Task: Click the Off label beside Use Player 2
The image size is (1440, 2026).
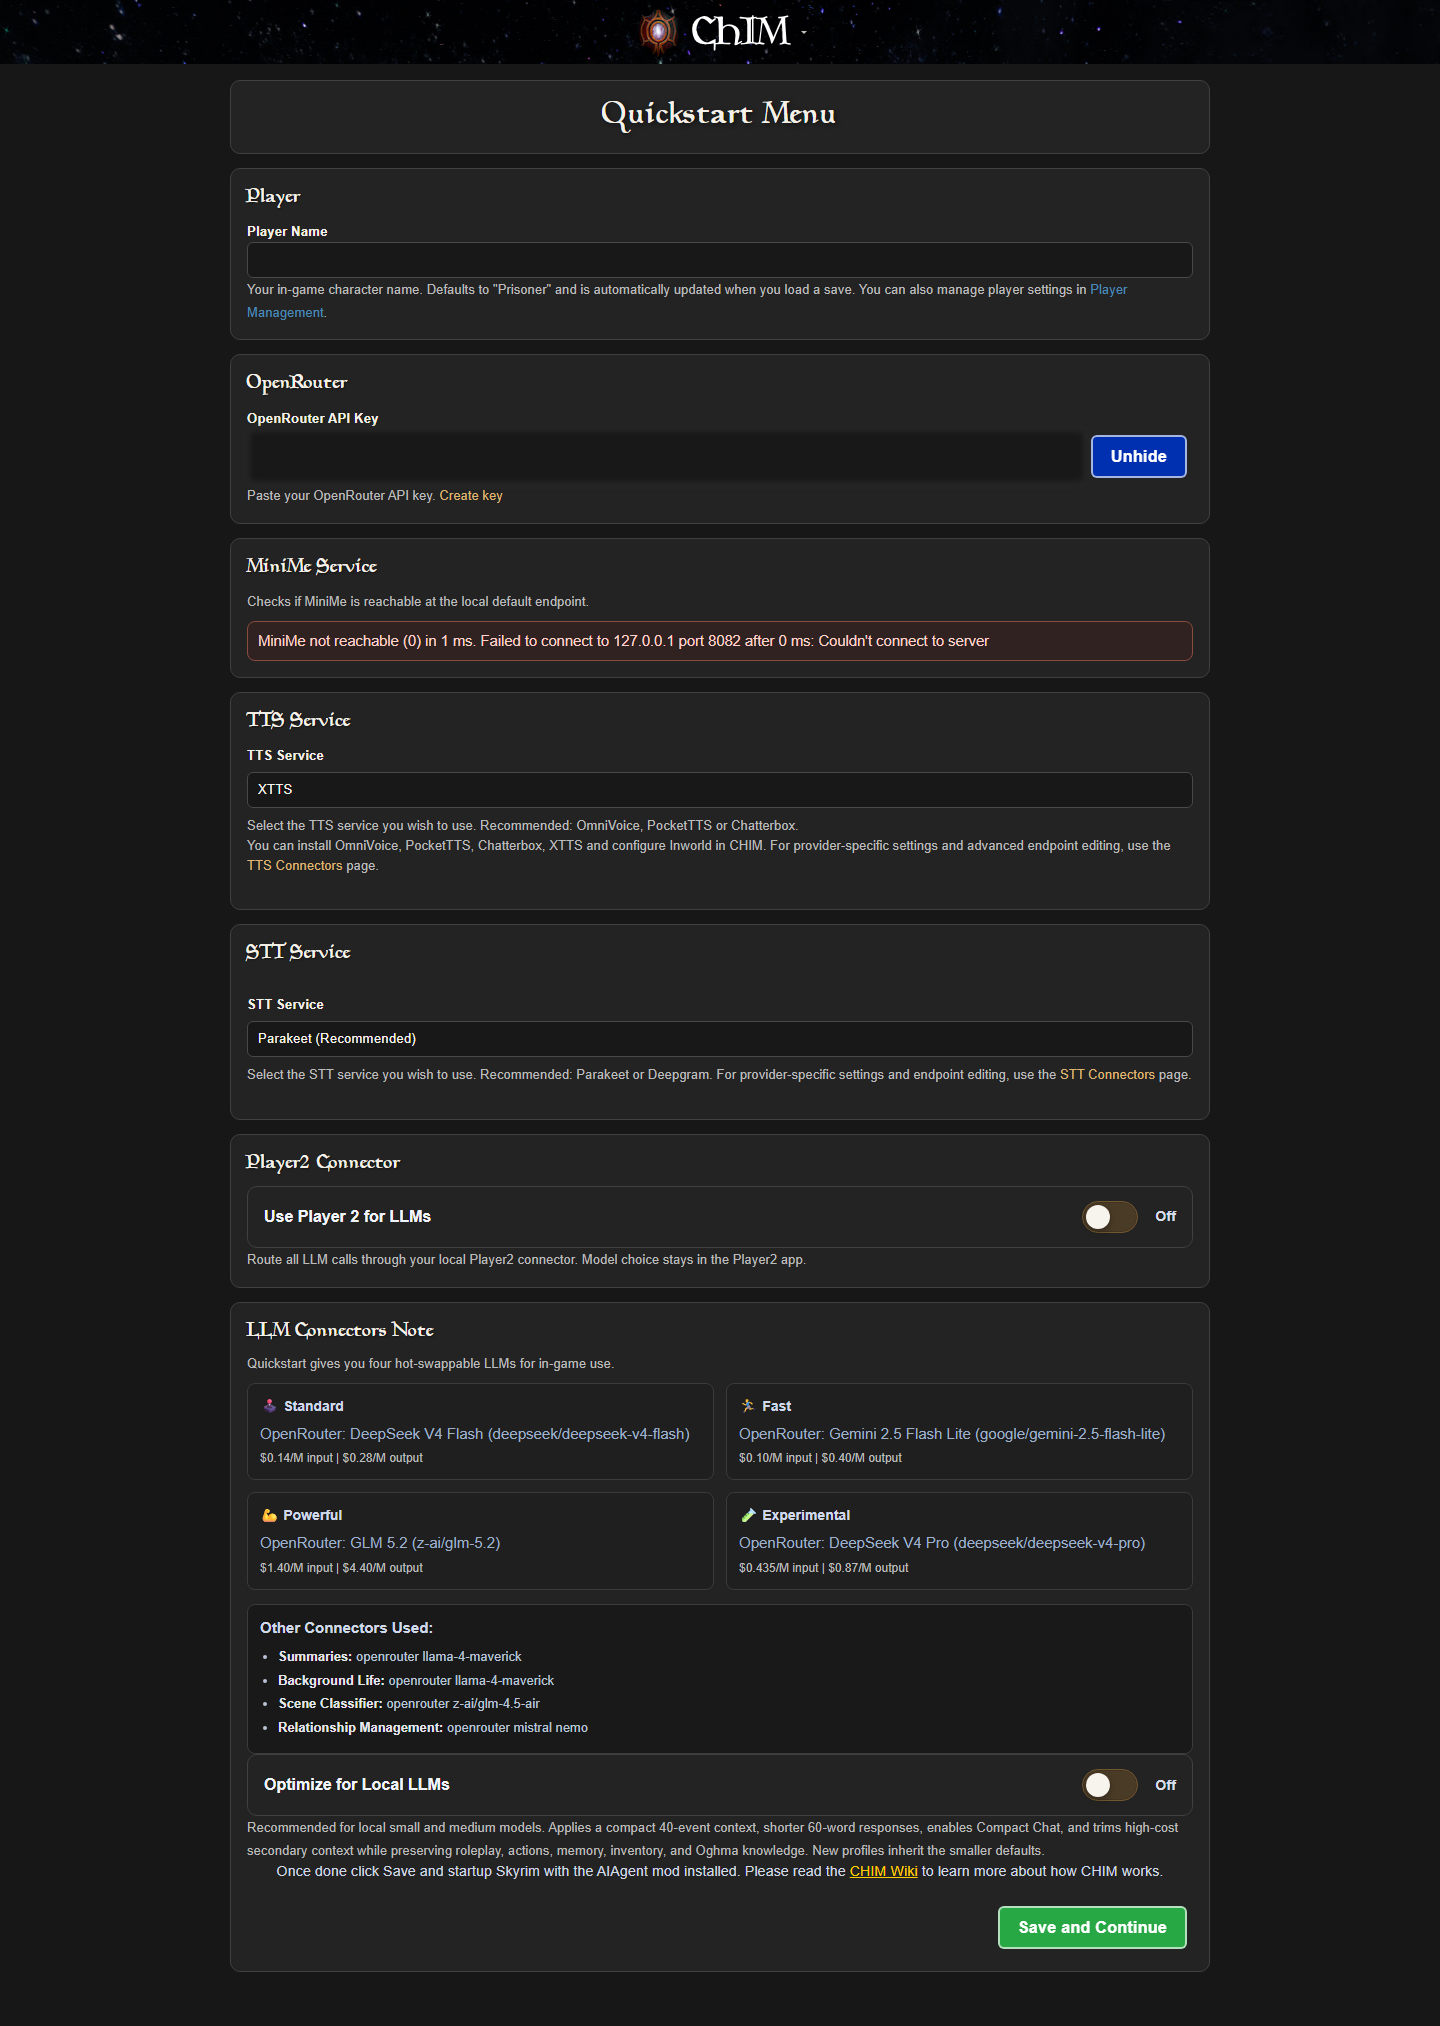Action: tap(1165, 1216)
